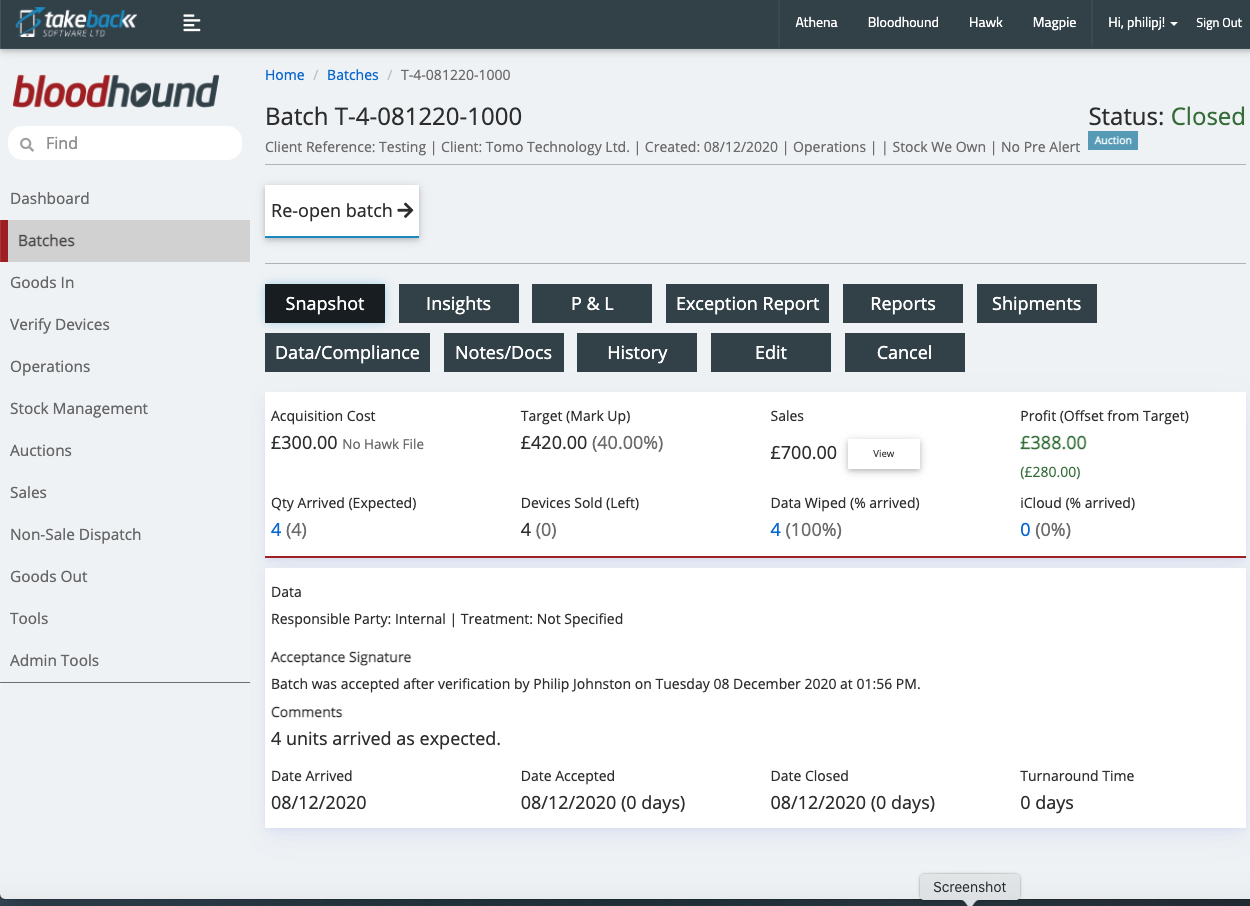Image resolution: width=1250 pixels, height=906 pixels.
Task: Open Goods Out sidebar item
Action: tap(125, 576)
